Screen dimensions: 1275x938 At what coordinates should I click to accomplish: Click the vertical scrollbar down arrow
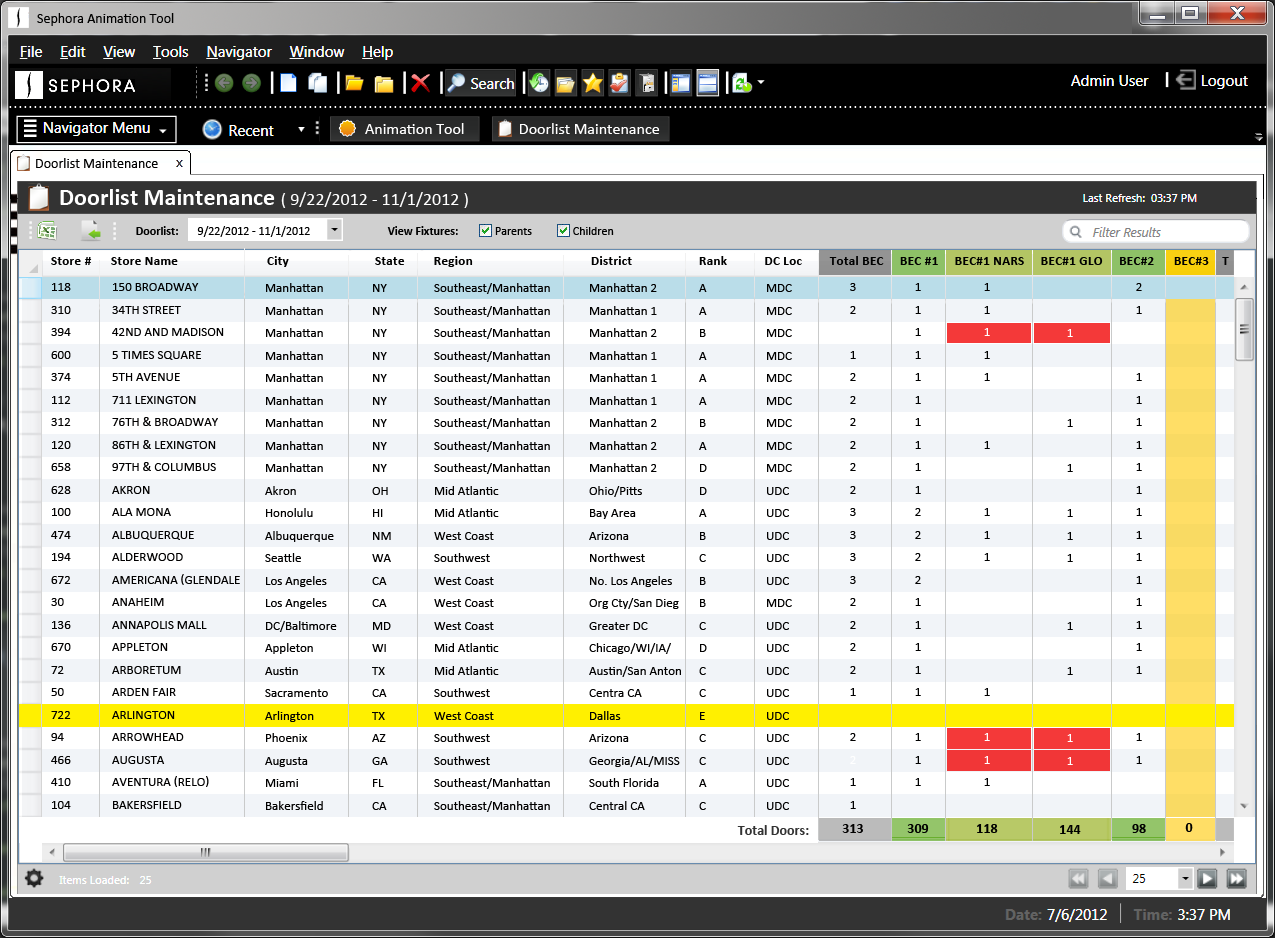[x=1244, y=805]
